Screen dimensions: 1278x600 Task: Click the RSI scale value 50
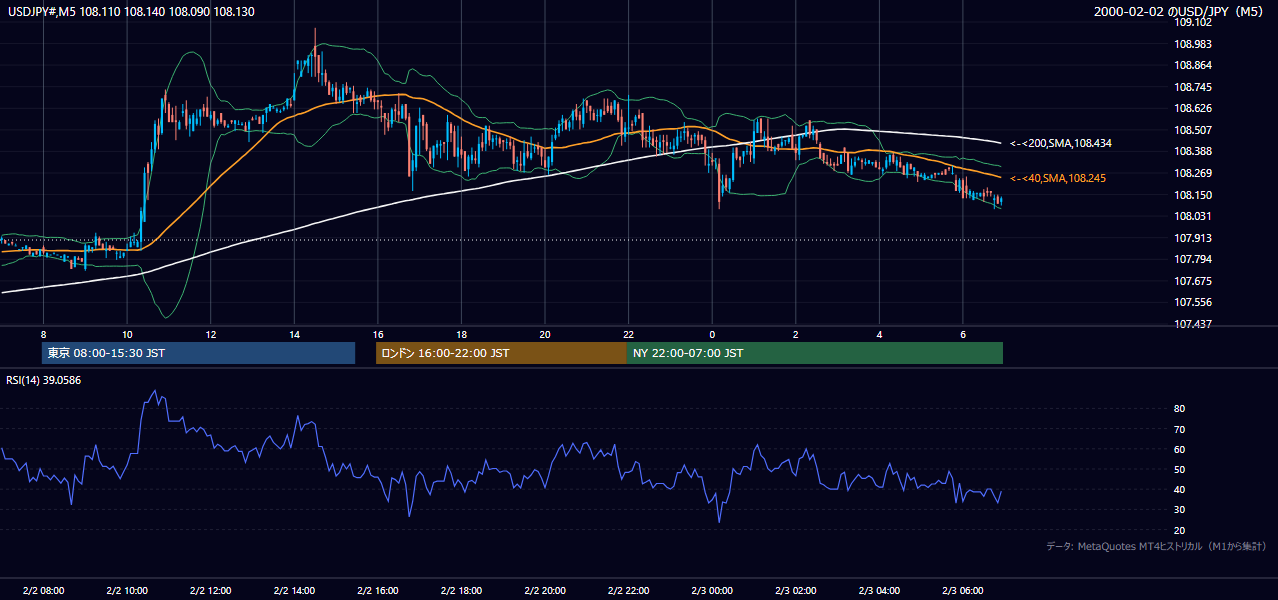[1180, 469]
